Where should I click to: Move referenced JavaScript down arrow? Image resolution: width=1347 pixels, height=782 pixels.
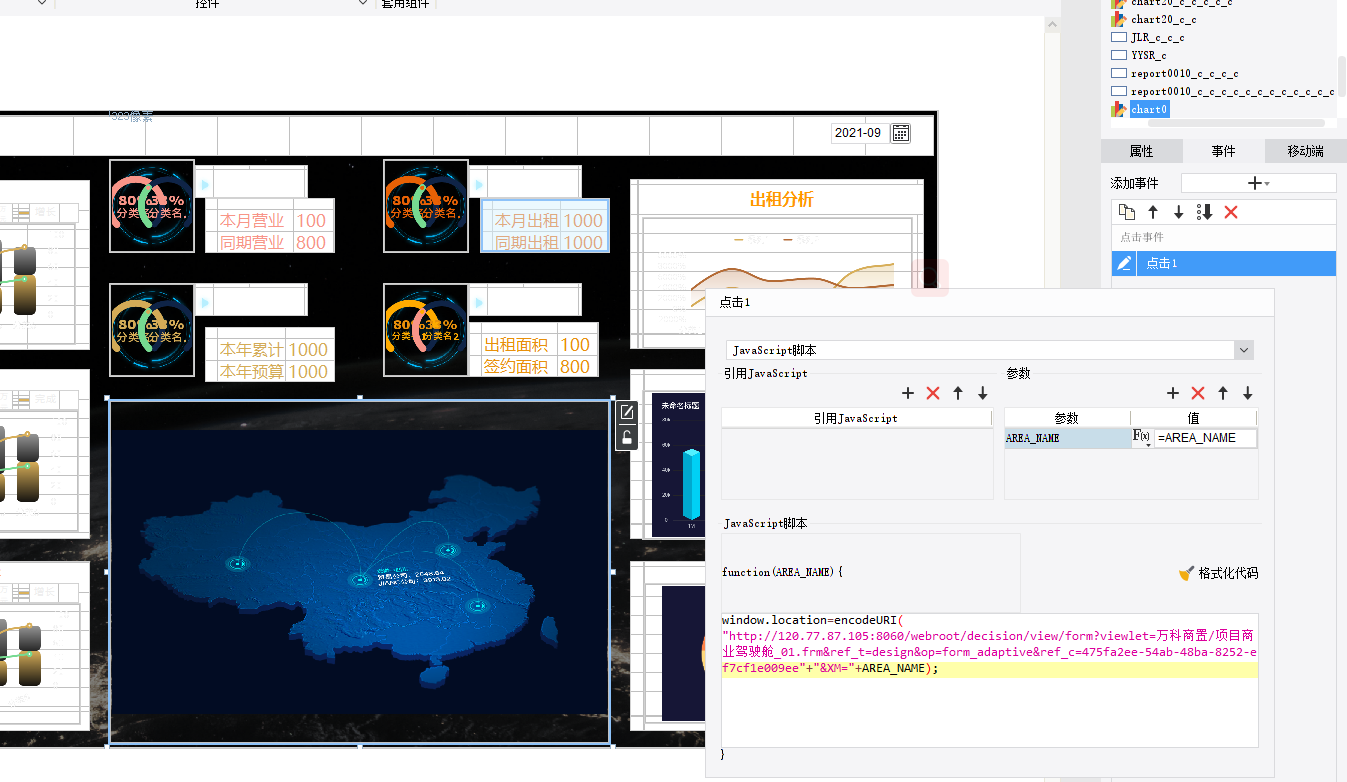pyautogui.click(x=983, y=394)
